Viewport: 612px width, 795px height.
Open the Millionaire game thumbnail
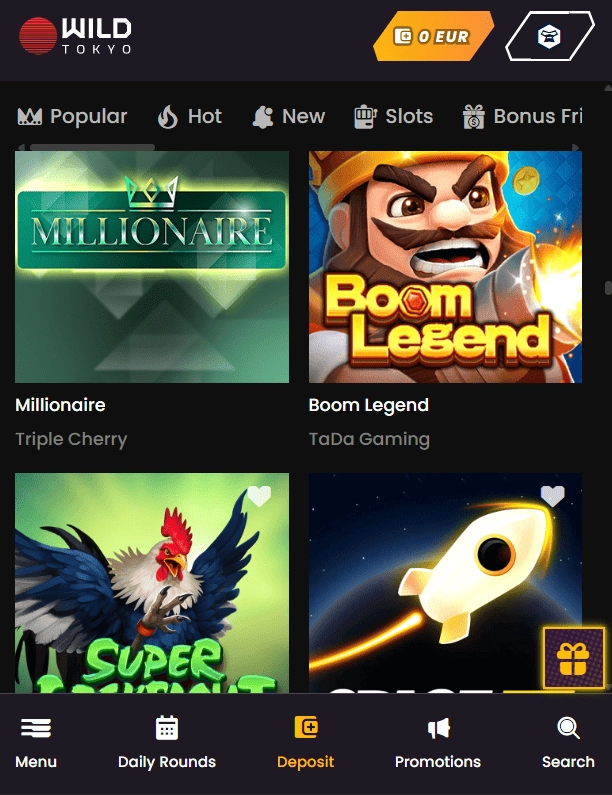coord(152,267)
